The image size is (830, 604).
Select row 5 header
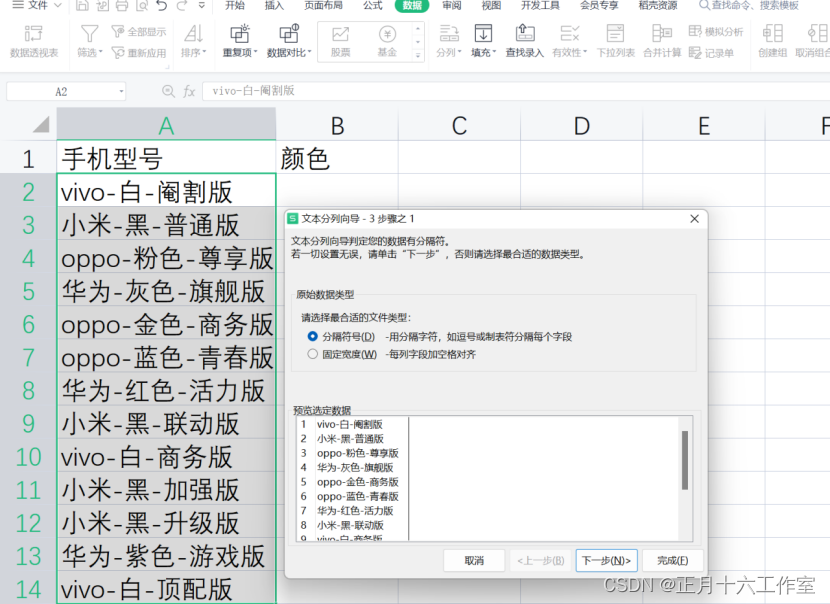tap(28, 292)
